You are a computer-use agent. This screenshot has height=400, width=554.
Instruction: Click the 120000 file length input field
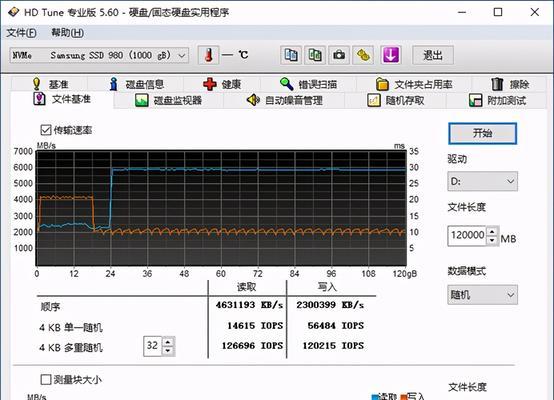pos(467,236)
